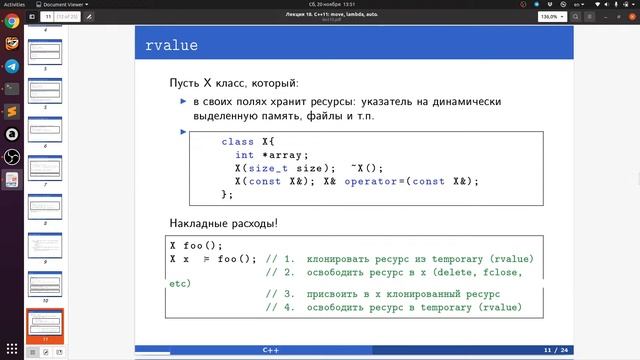
Task: Switch sidebar to thumbnails view button
Action: 33,352
